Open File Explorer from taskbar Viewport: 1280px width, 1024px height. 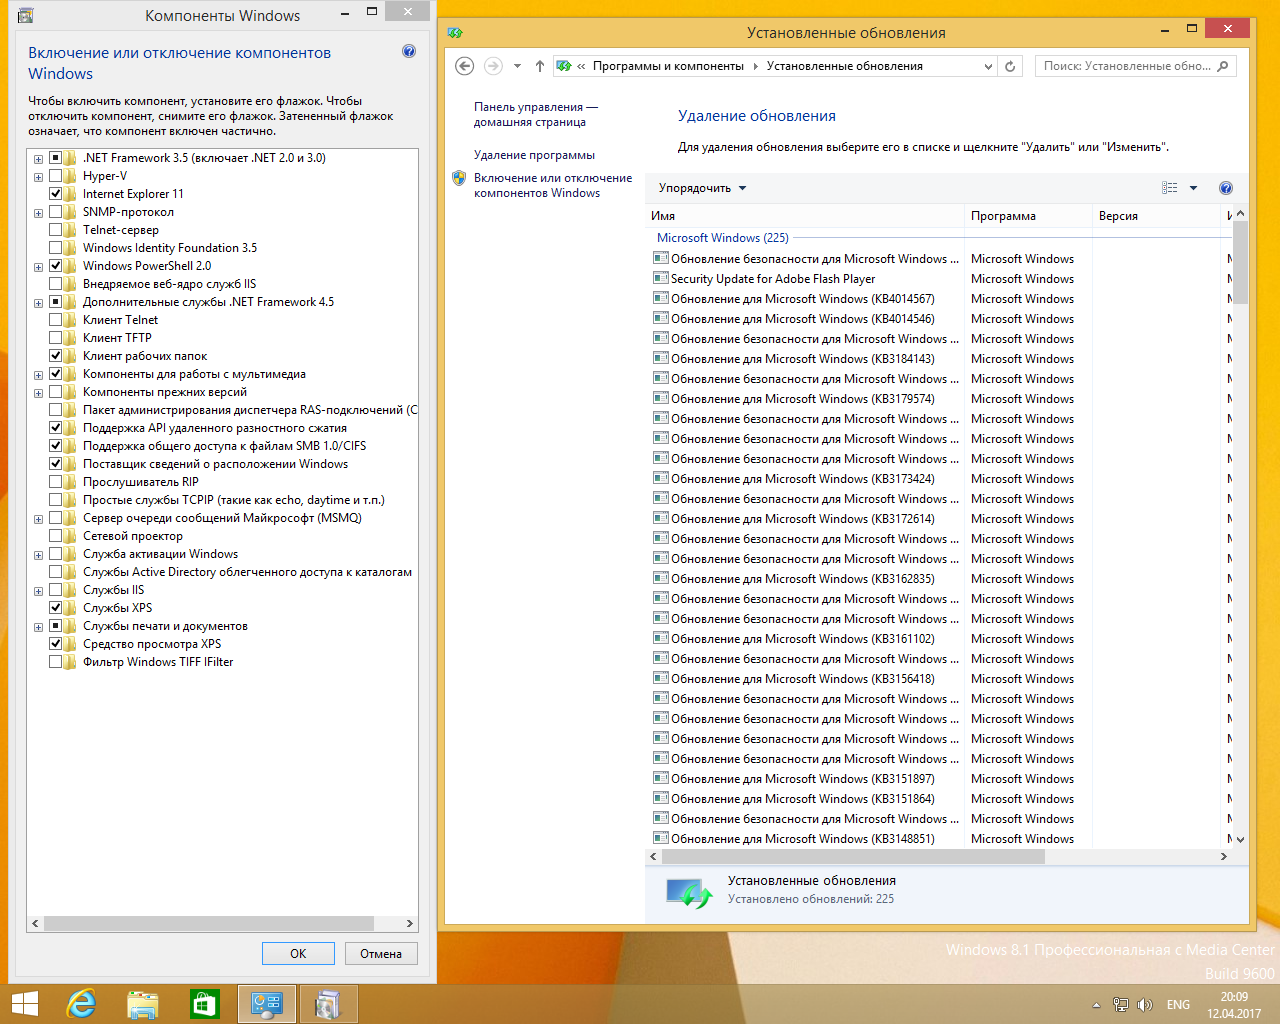click(143, 1004)
